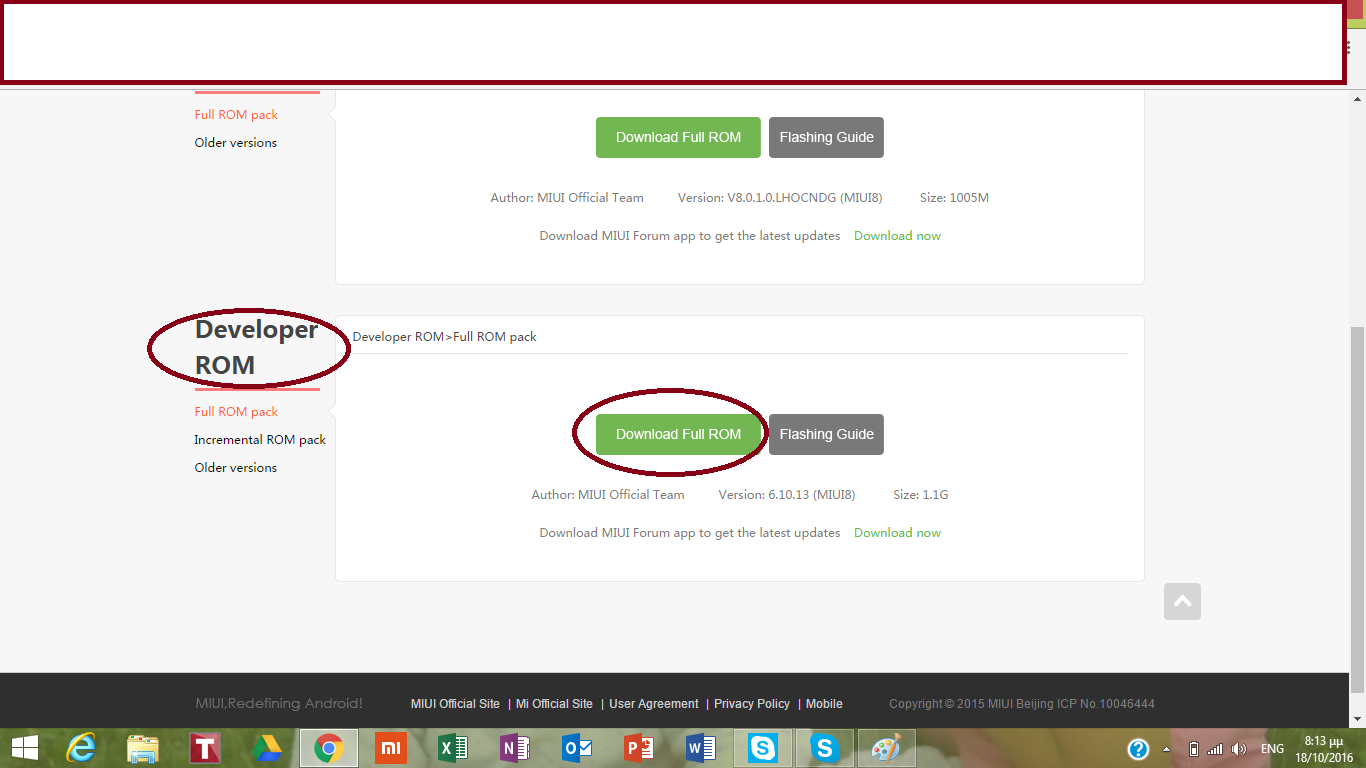Open Paint from the taskbar
1366x768 pixels.
(887, 748)
